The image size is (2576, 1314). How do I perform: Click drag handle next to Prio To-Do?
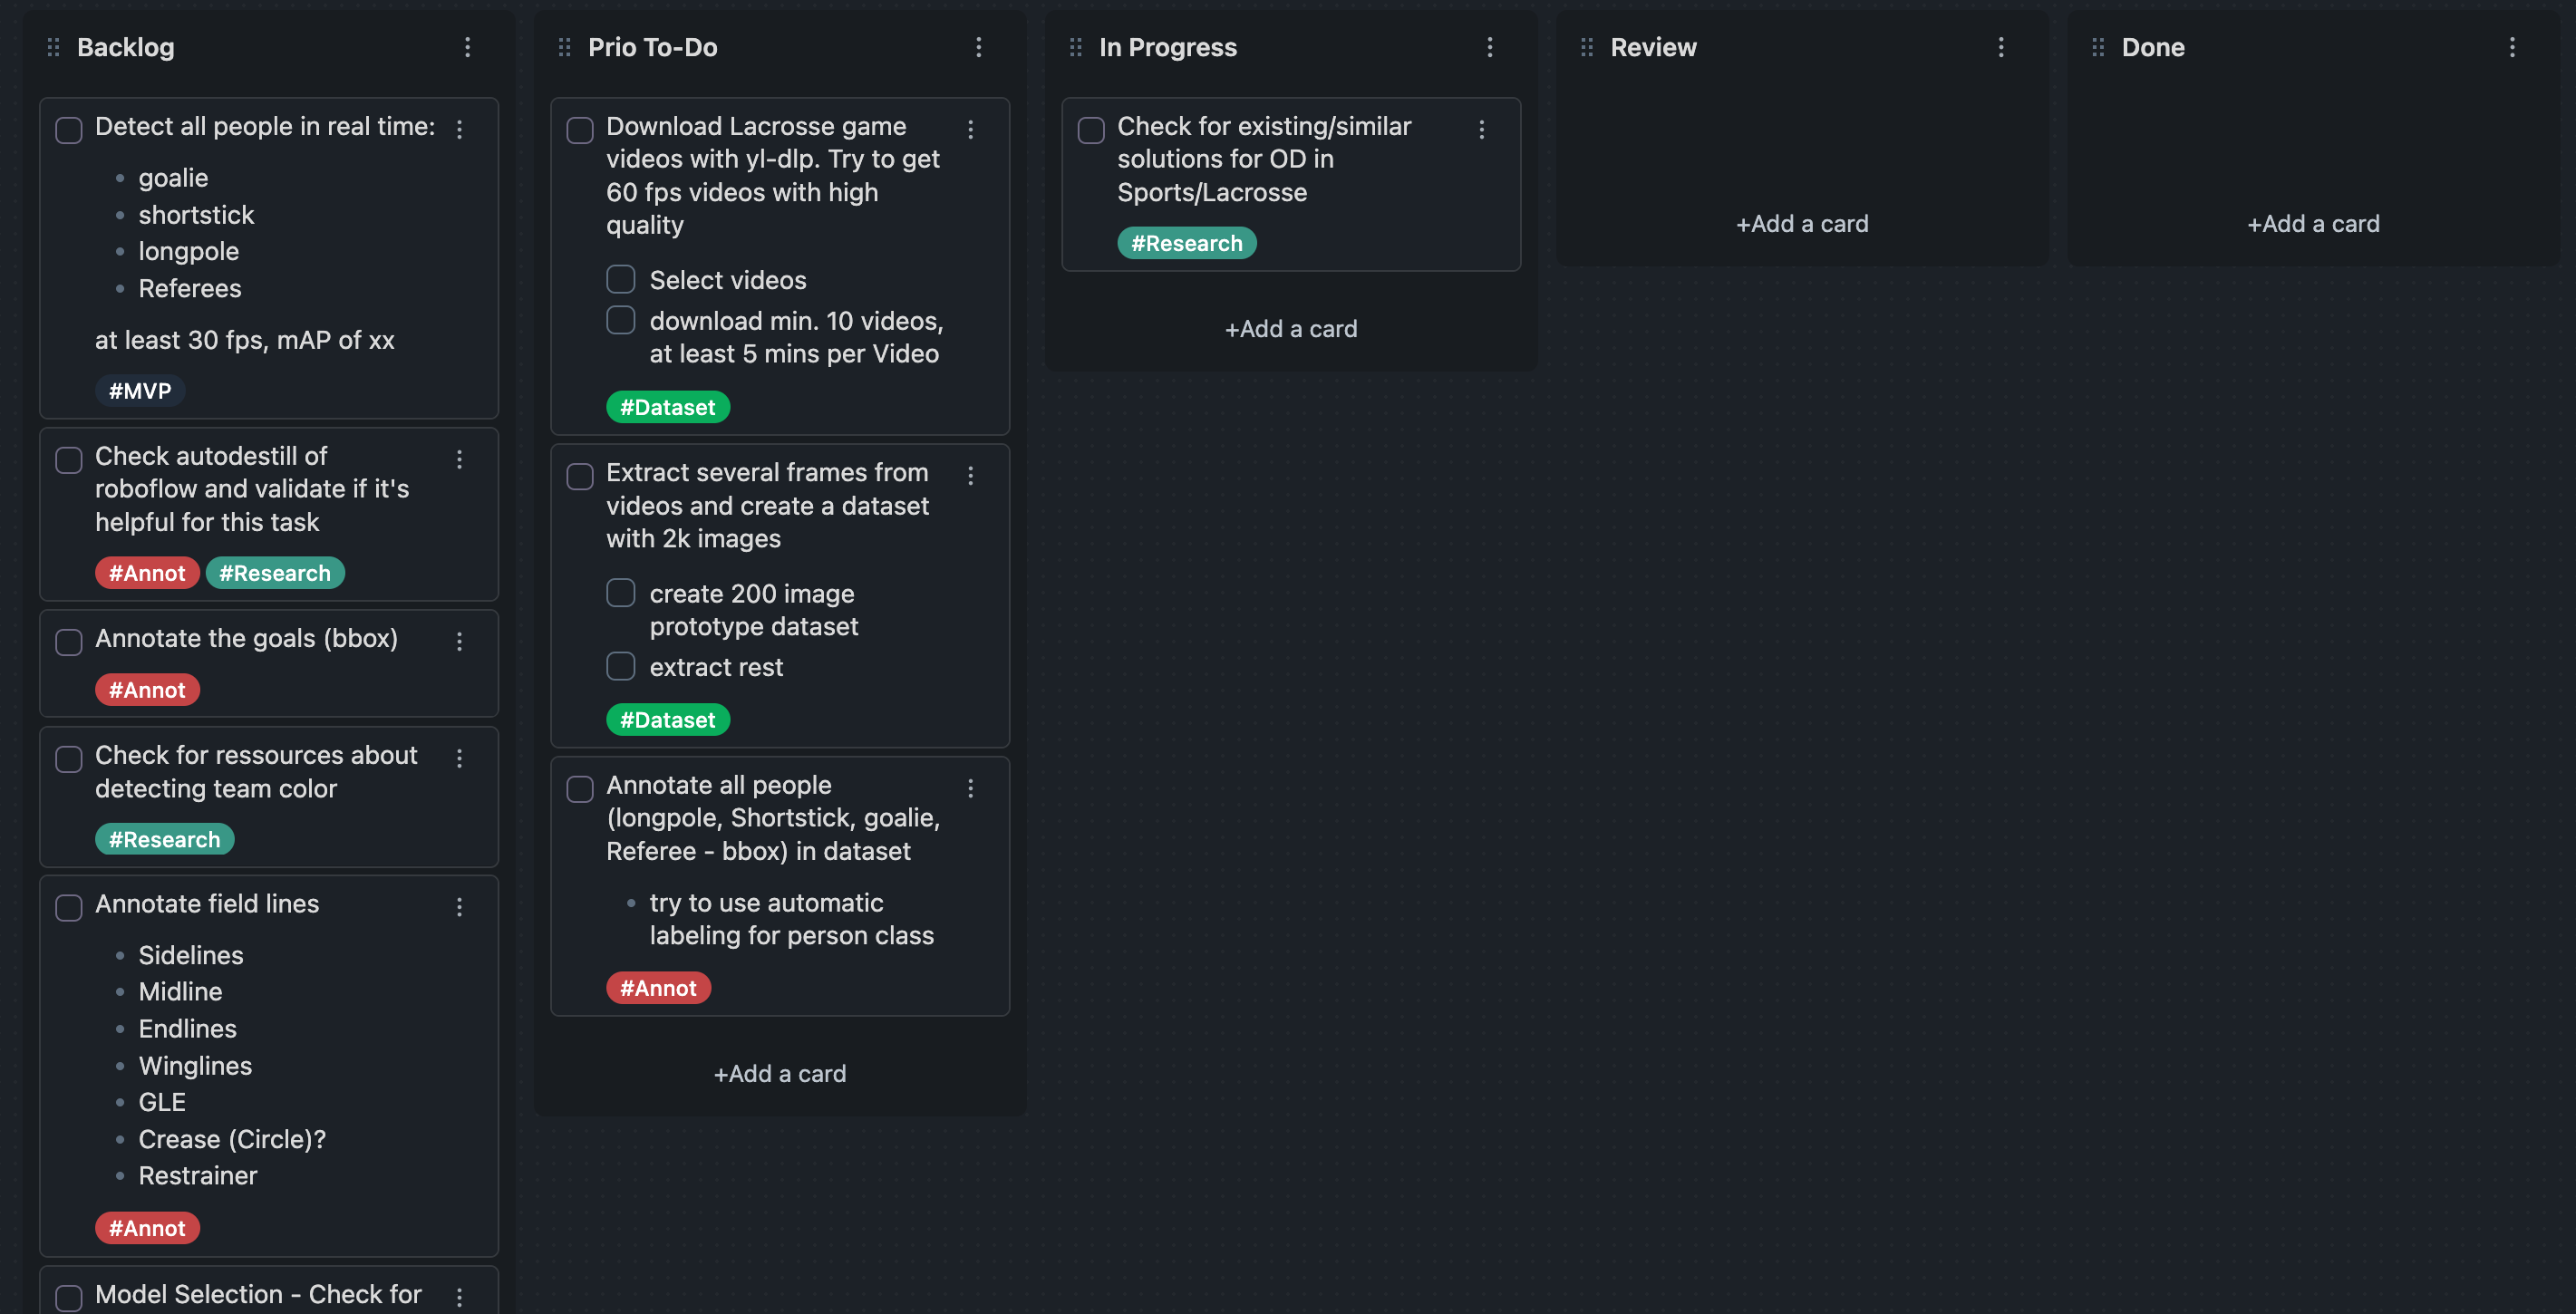pos(564,47)
